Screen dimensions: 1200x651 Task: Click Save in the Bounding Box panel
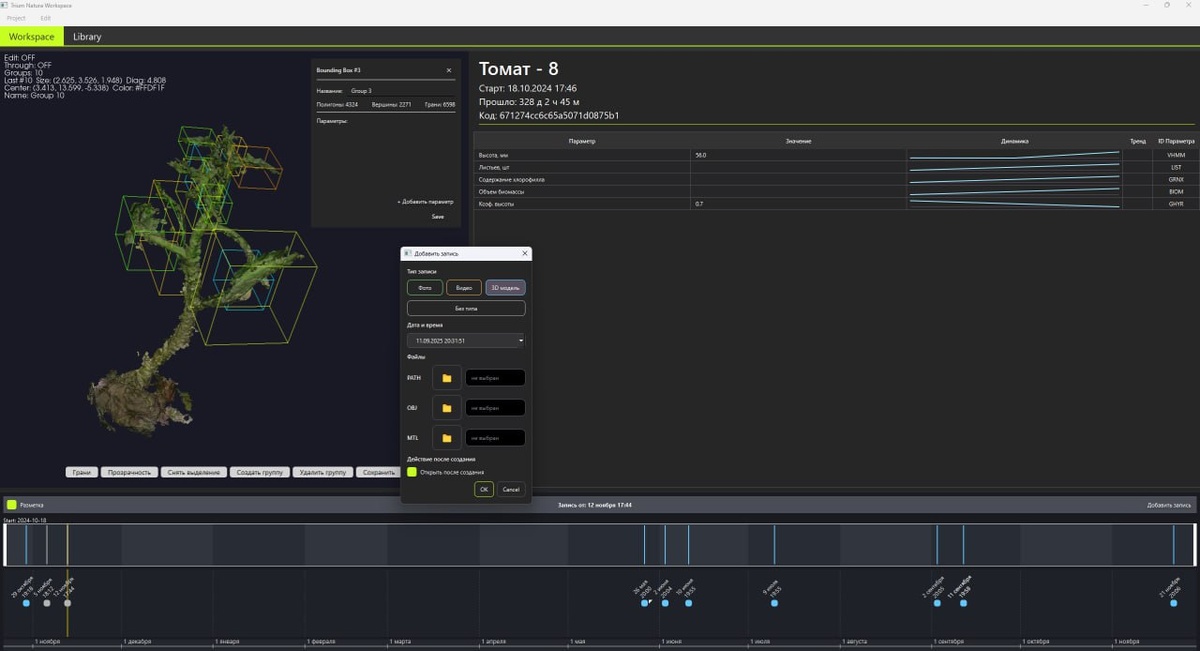point(438,216)
